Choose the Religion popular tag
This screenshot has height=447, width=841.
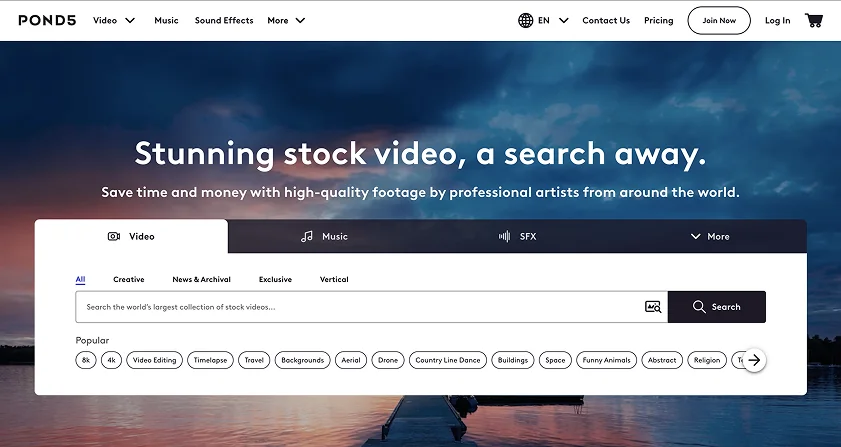[707, 360]
